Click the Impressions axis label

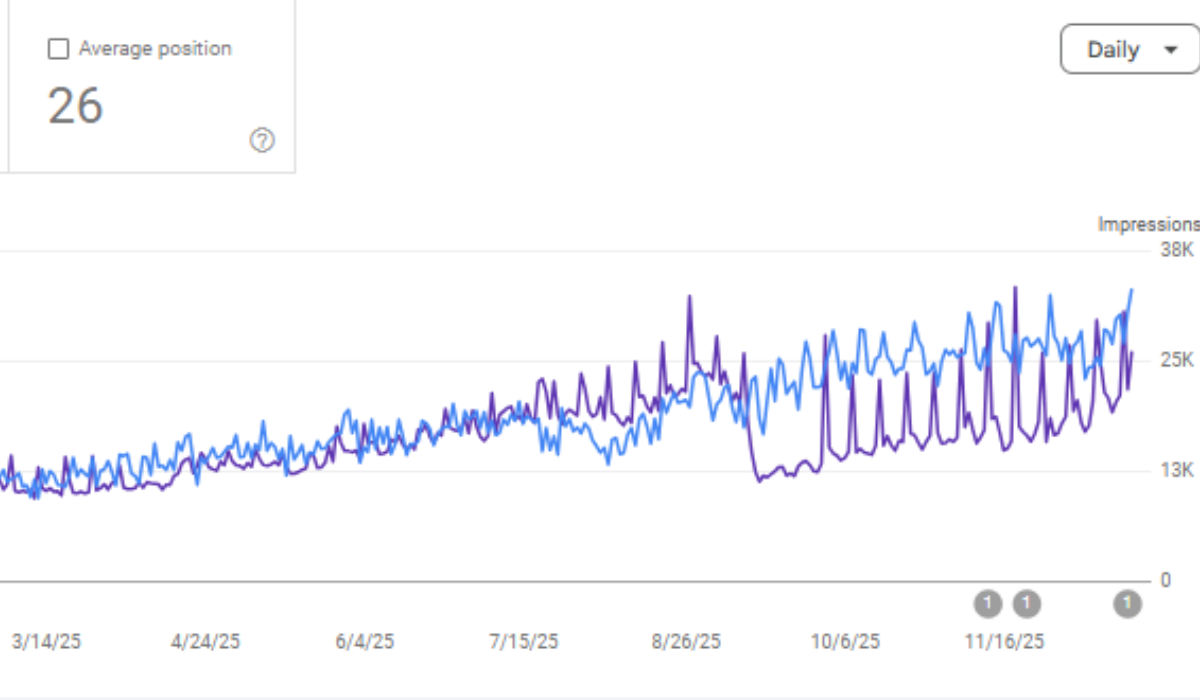click(x=1148, y=224)
